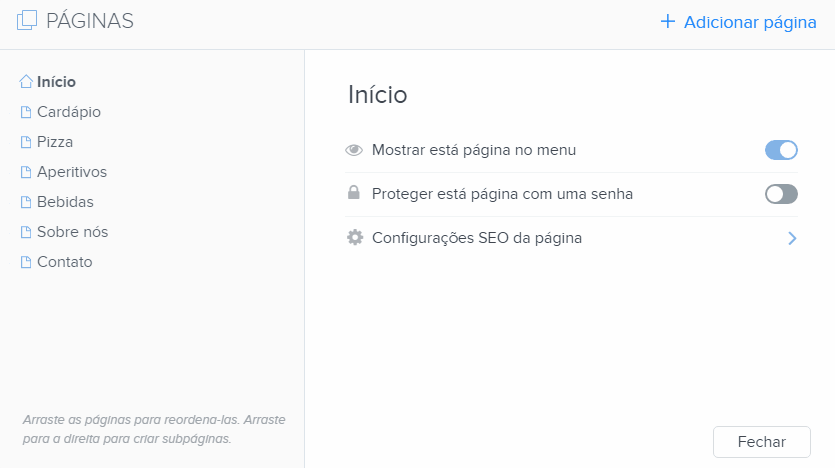Click the home icon next to Início
835x468 pixels.
point(26,81)
